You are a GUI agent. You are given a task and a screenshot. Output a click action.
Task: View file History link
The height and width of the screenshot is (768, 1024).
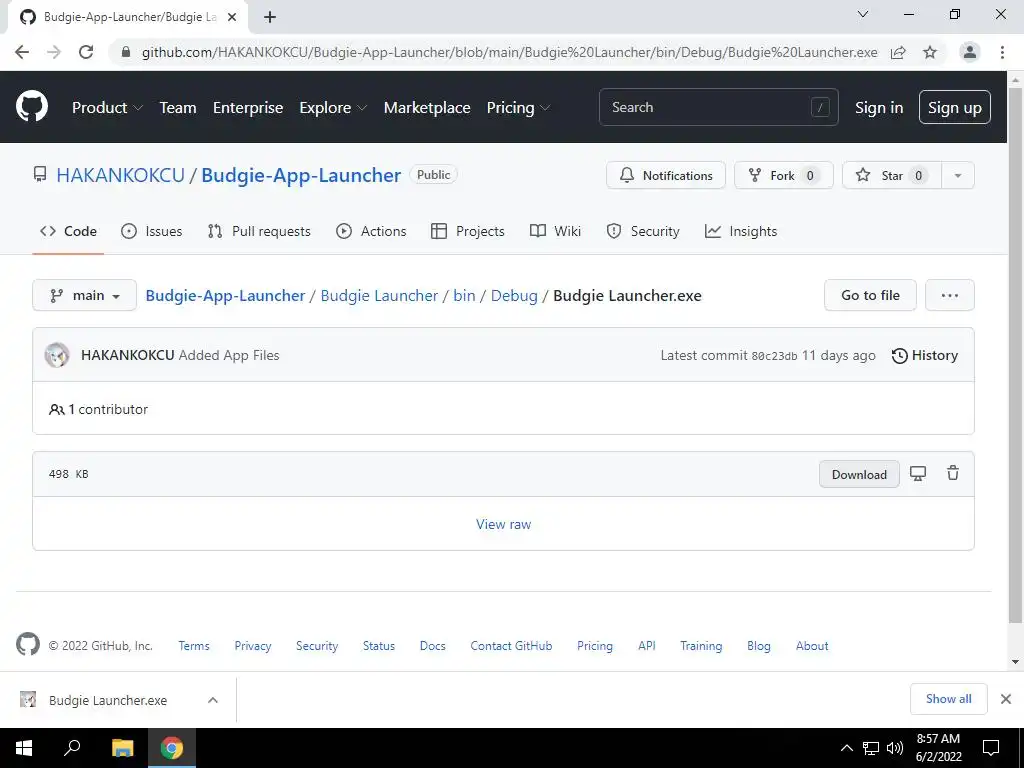(925, 355)
